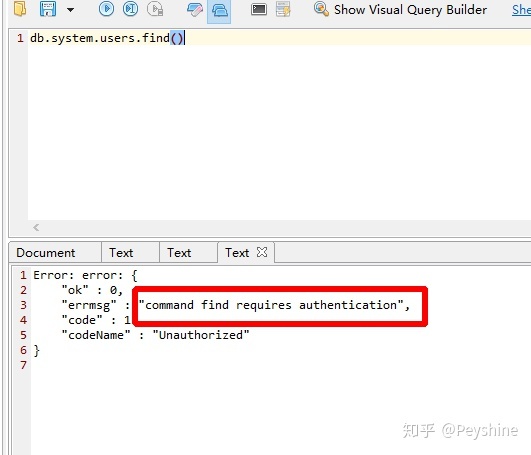This screenshot has height=455, width=531.
Task: Click the open file folder icon
Action: [x=20, y=9]
